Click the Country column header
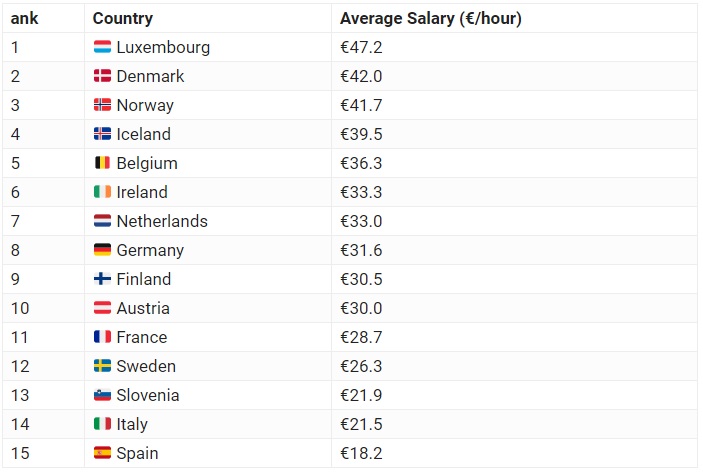This screenshot has height=476, width=703. pos(123,19)
